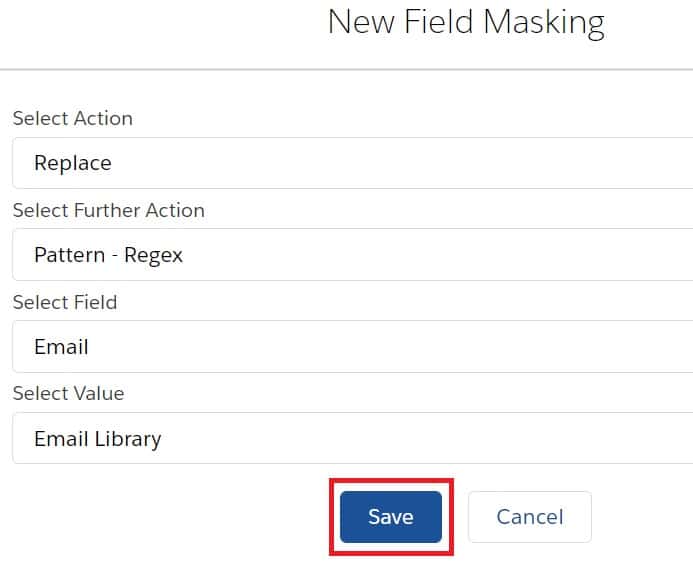The width and height of the screenshot is (693, 564).
Task: Click the divider line under the title
Action: [x=346, y=69]
